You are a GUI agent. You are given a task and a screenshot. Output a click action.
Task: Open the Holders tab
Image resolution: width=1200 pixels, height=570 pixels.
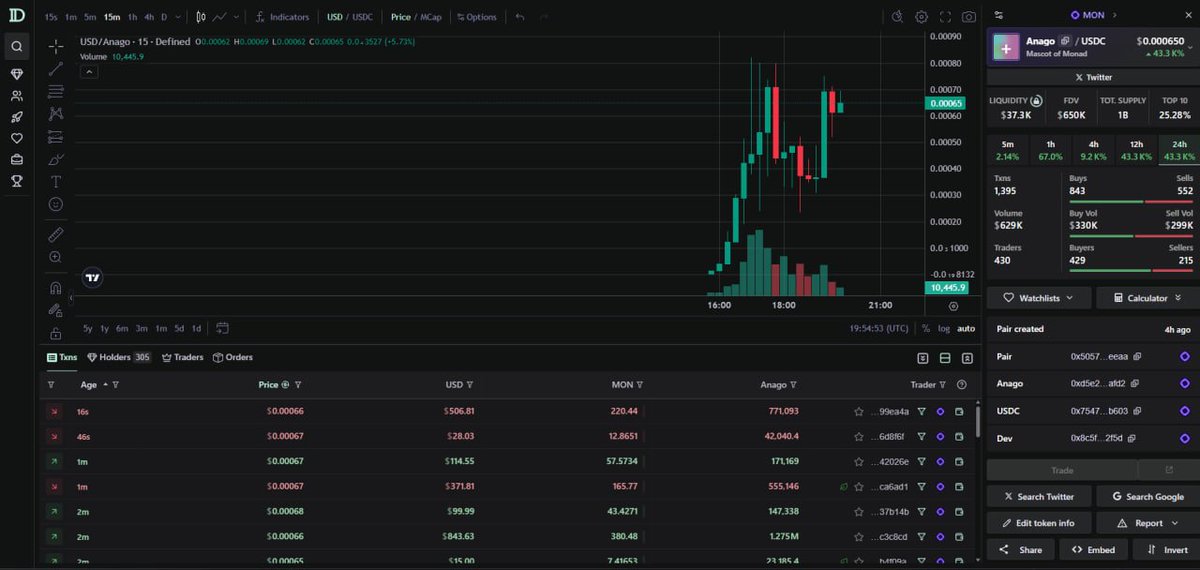click(118, 357)
